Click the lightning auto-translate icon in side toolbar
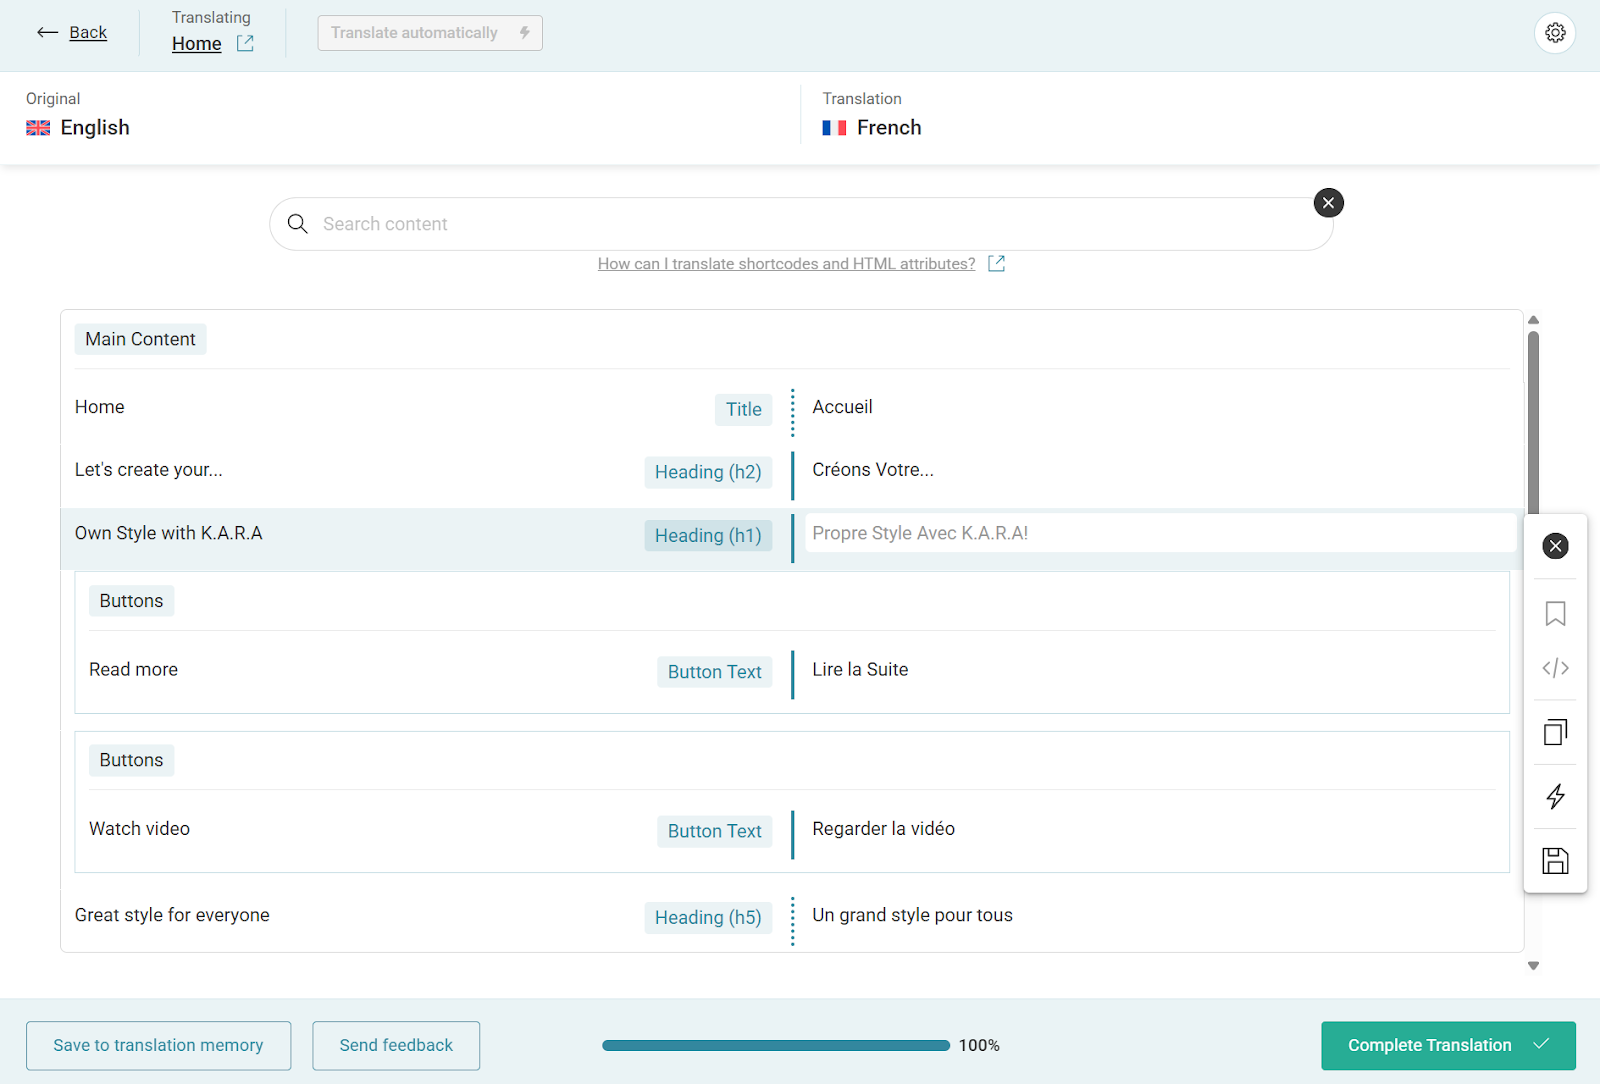 coord(1555,797)
